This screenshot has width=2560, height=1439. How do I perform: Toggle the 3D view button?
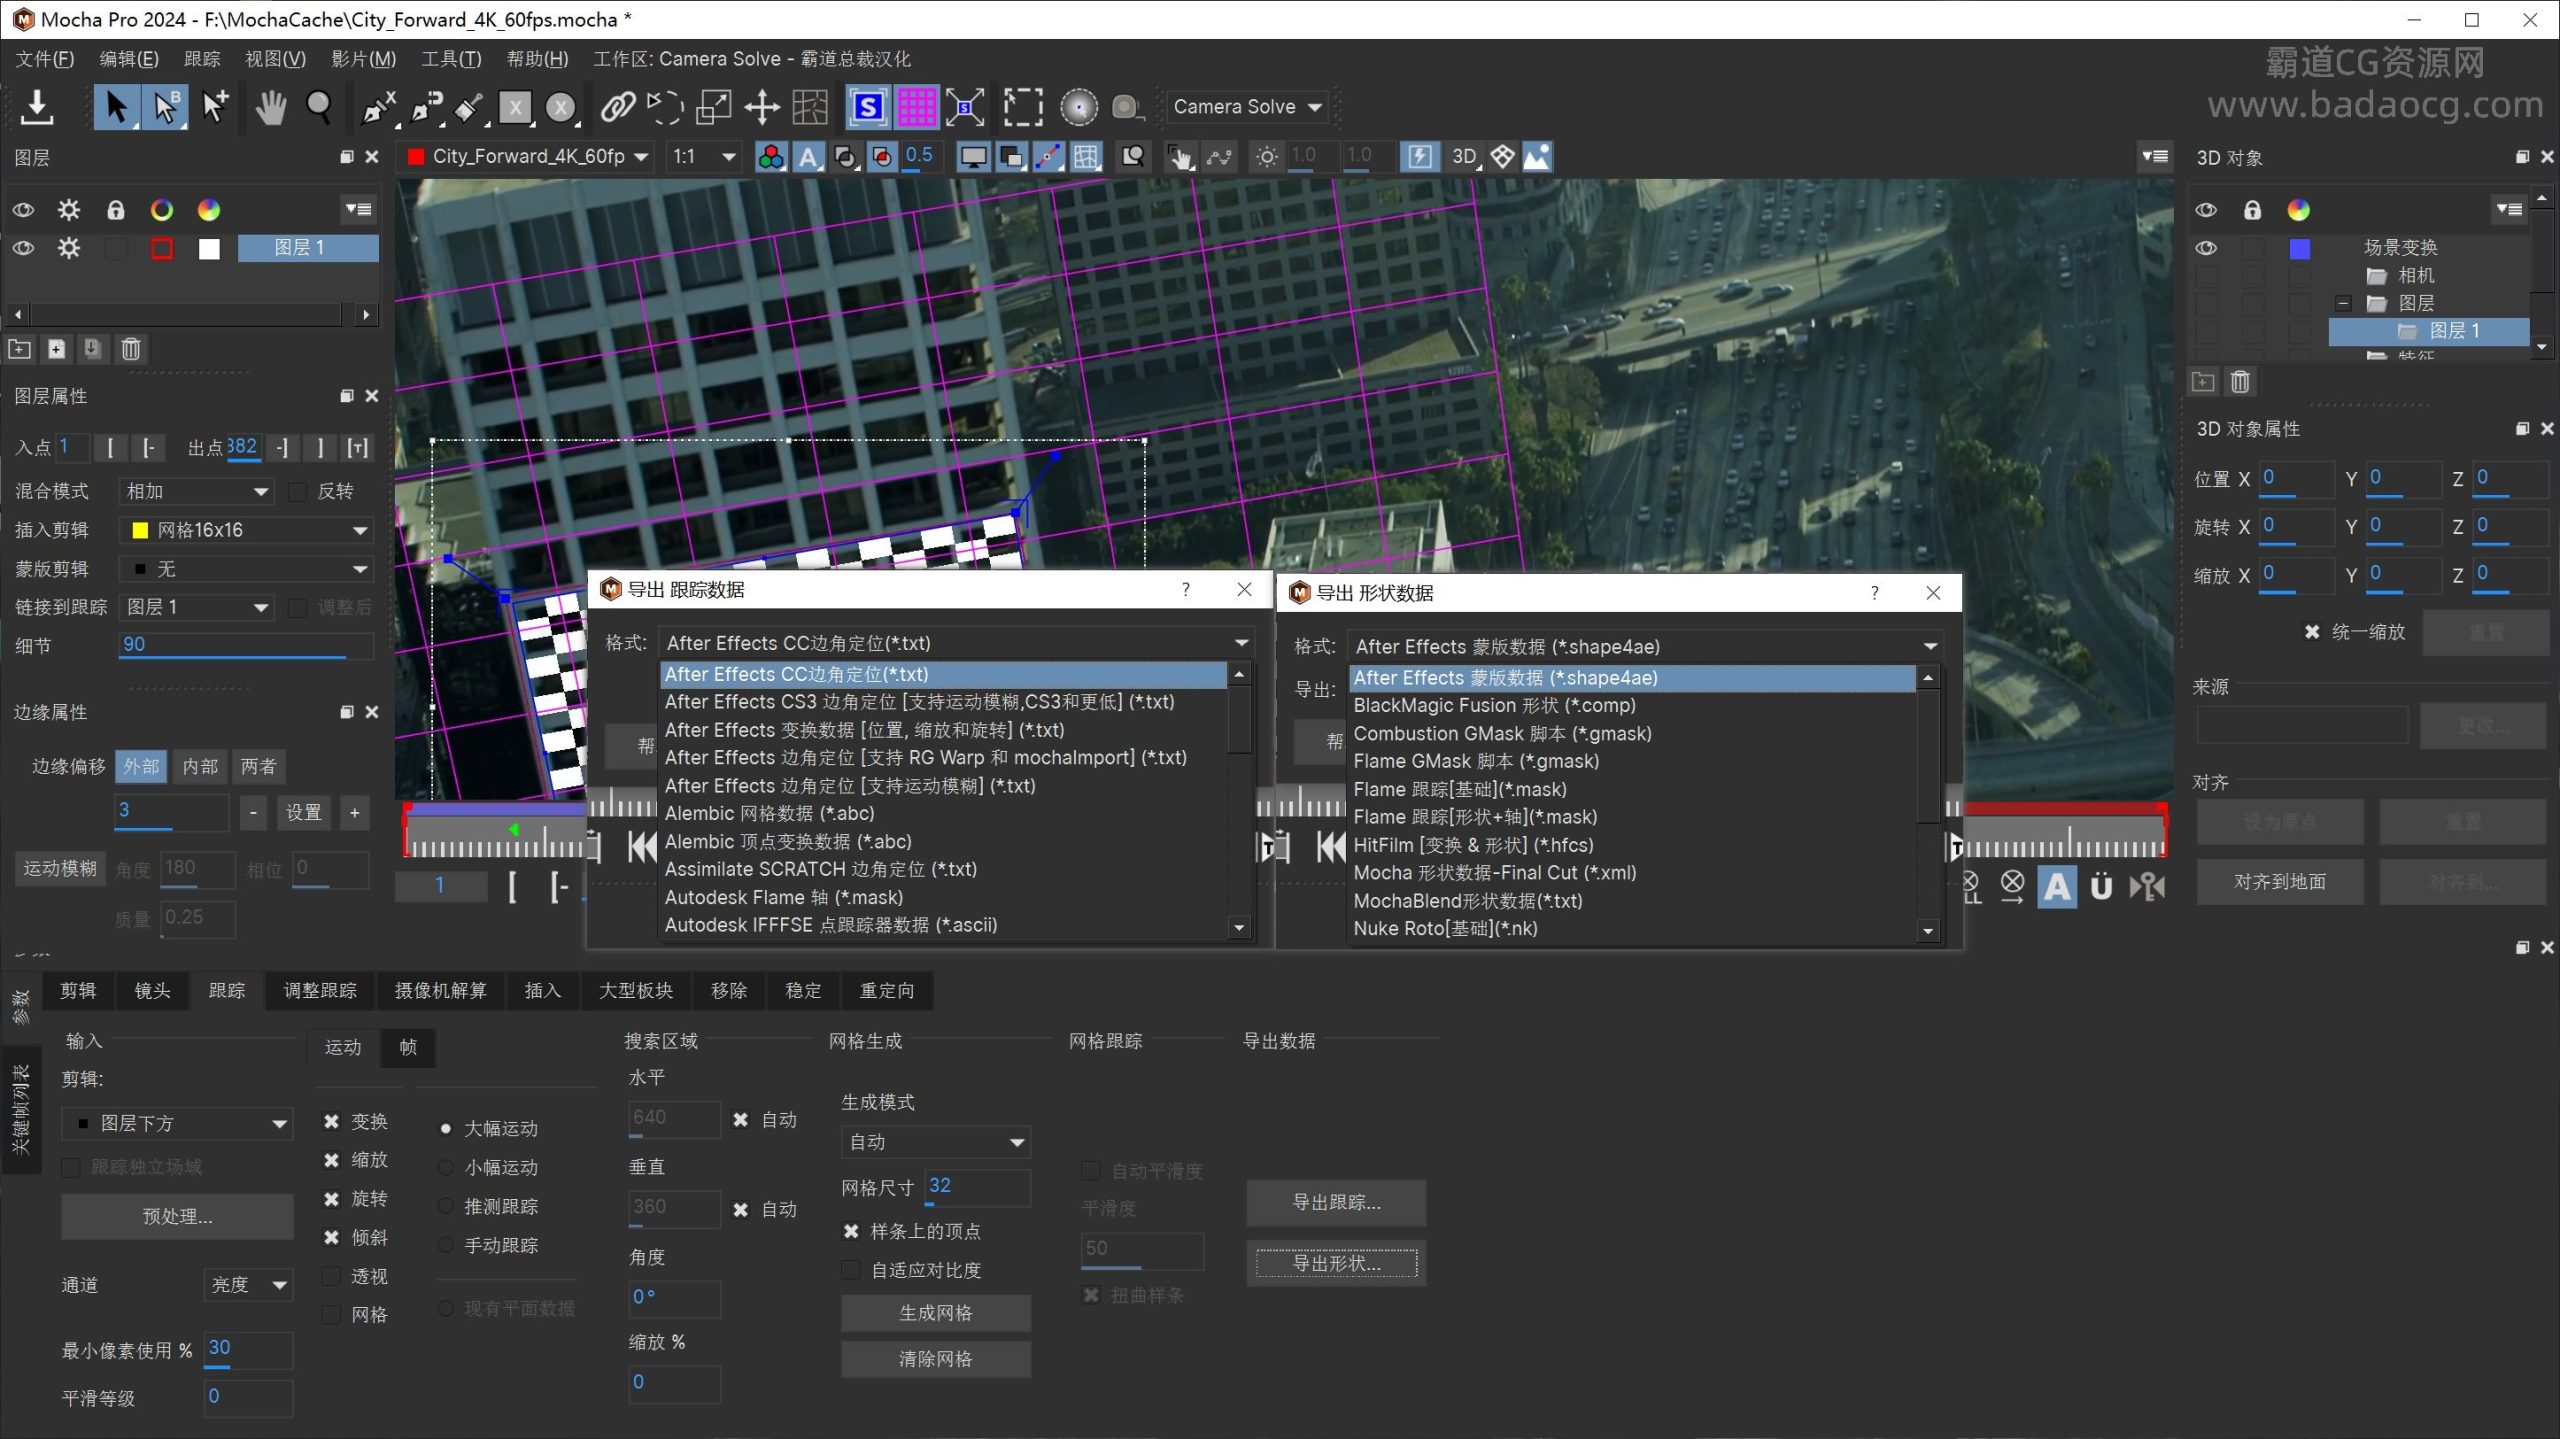click(x=1463, y=157)
